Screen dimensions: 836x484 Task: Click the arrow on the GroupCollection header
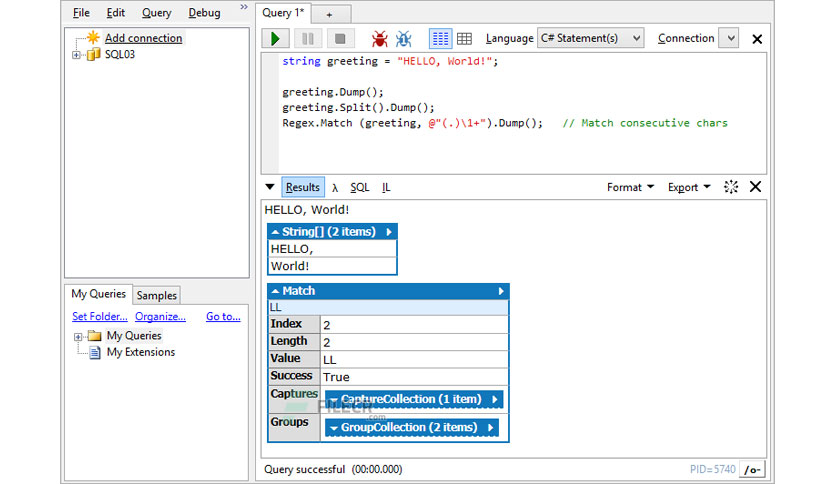(x=491, y=427)
